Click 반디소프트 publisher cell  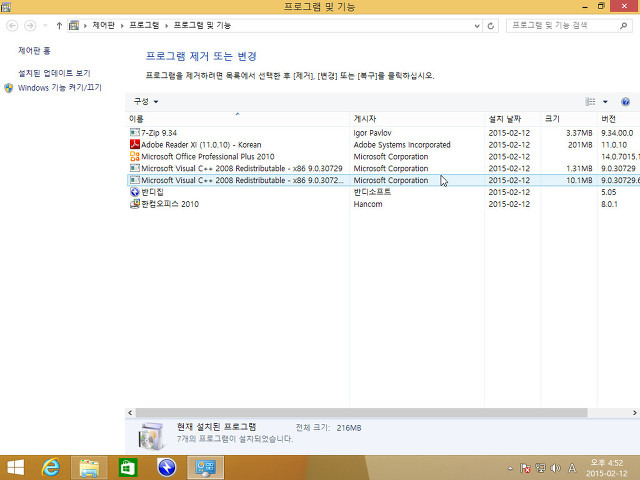(372, 192)
